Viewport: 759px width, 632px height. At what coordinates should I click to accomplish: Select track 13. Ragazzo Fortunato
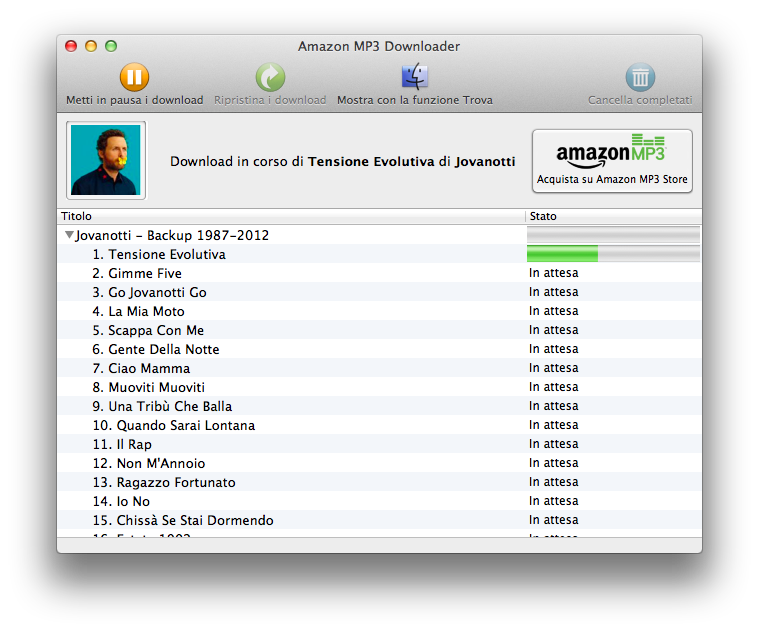(164, 483)
